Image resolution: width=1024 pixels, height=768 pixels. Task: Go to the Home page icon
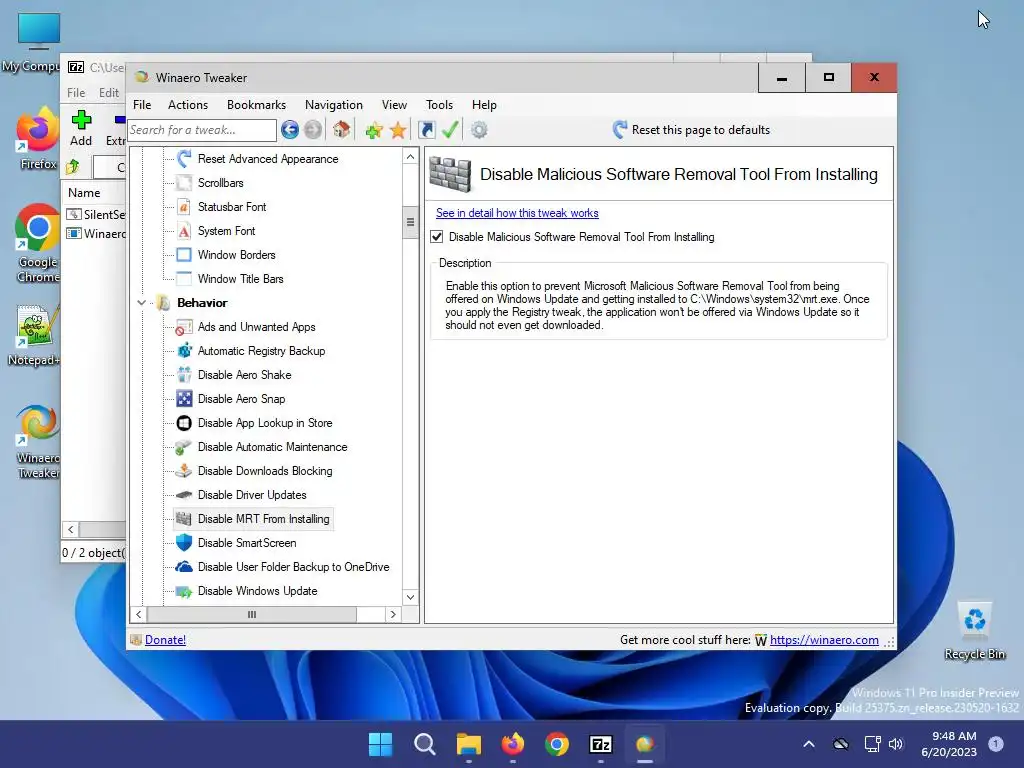point(341,130)
